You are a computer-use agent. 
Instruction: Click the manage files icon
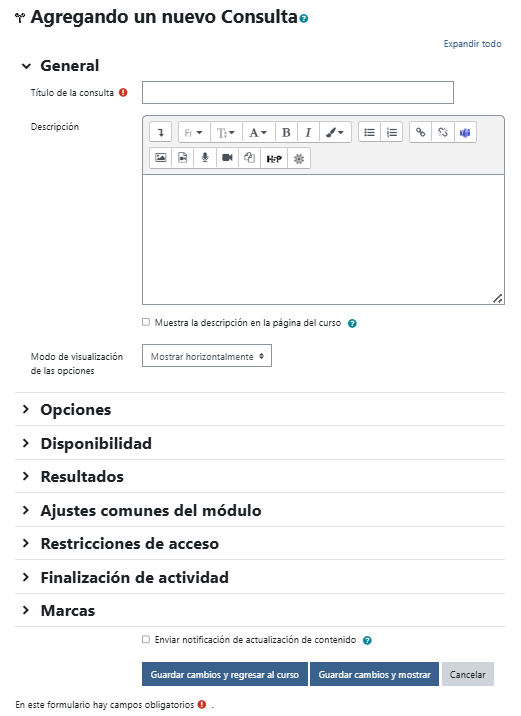click(x=249, y=158)
